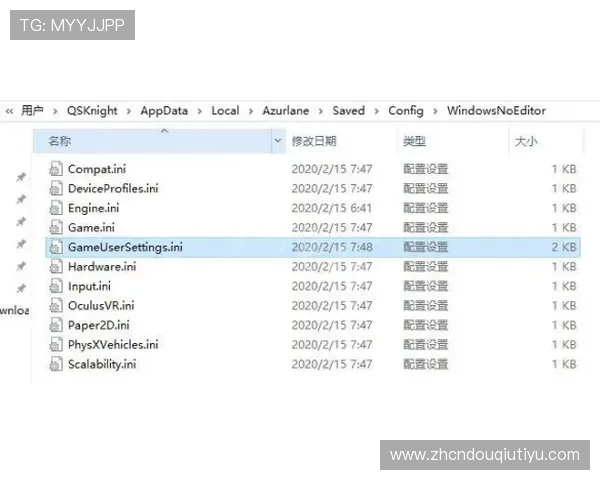Click the OculusVR.ini file icon
The width and height of the screenshot is (600, 480).
pos(56,305)
